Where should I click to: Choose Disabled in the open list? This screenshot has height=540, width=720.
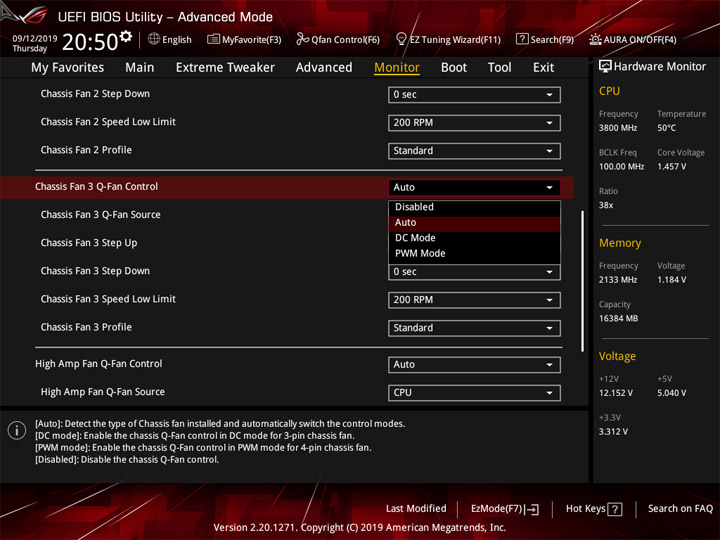click(474, 207)
